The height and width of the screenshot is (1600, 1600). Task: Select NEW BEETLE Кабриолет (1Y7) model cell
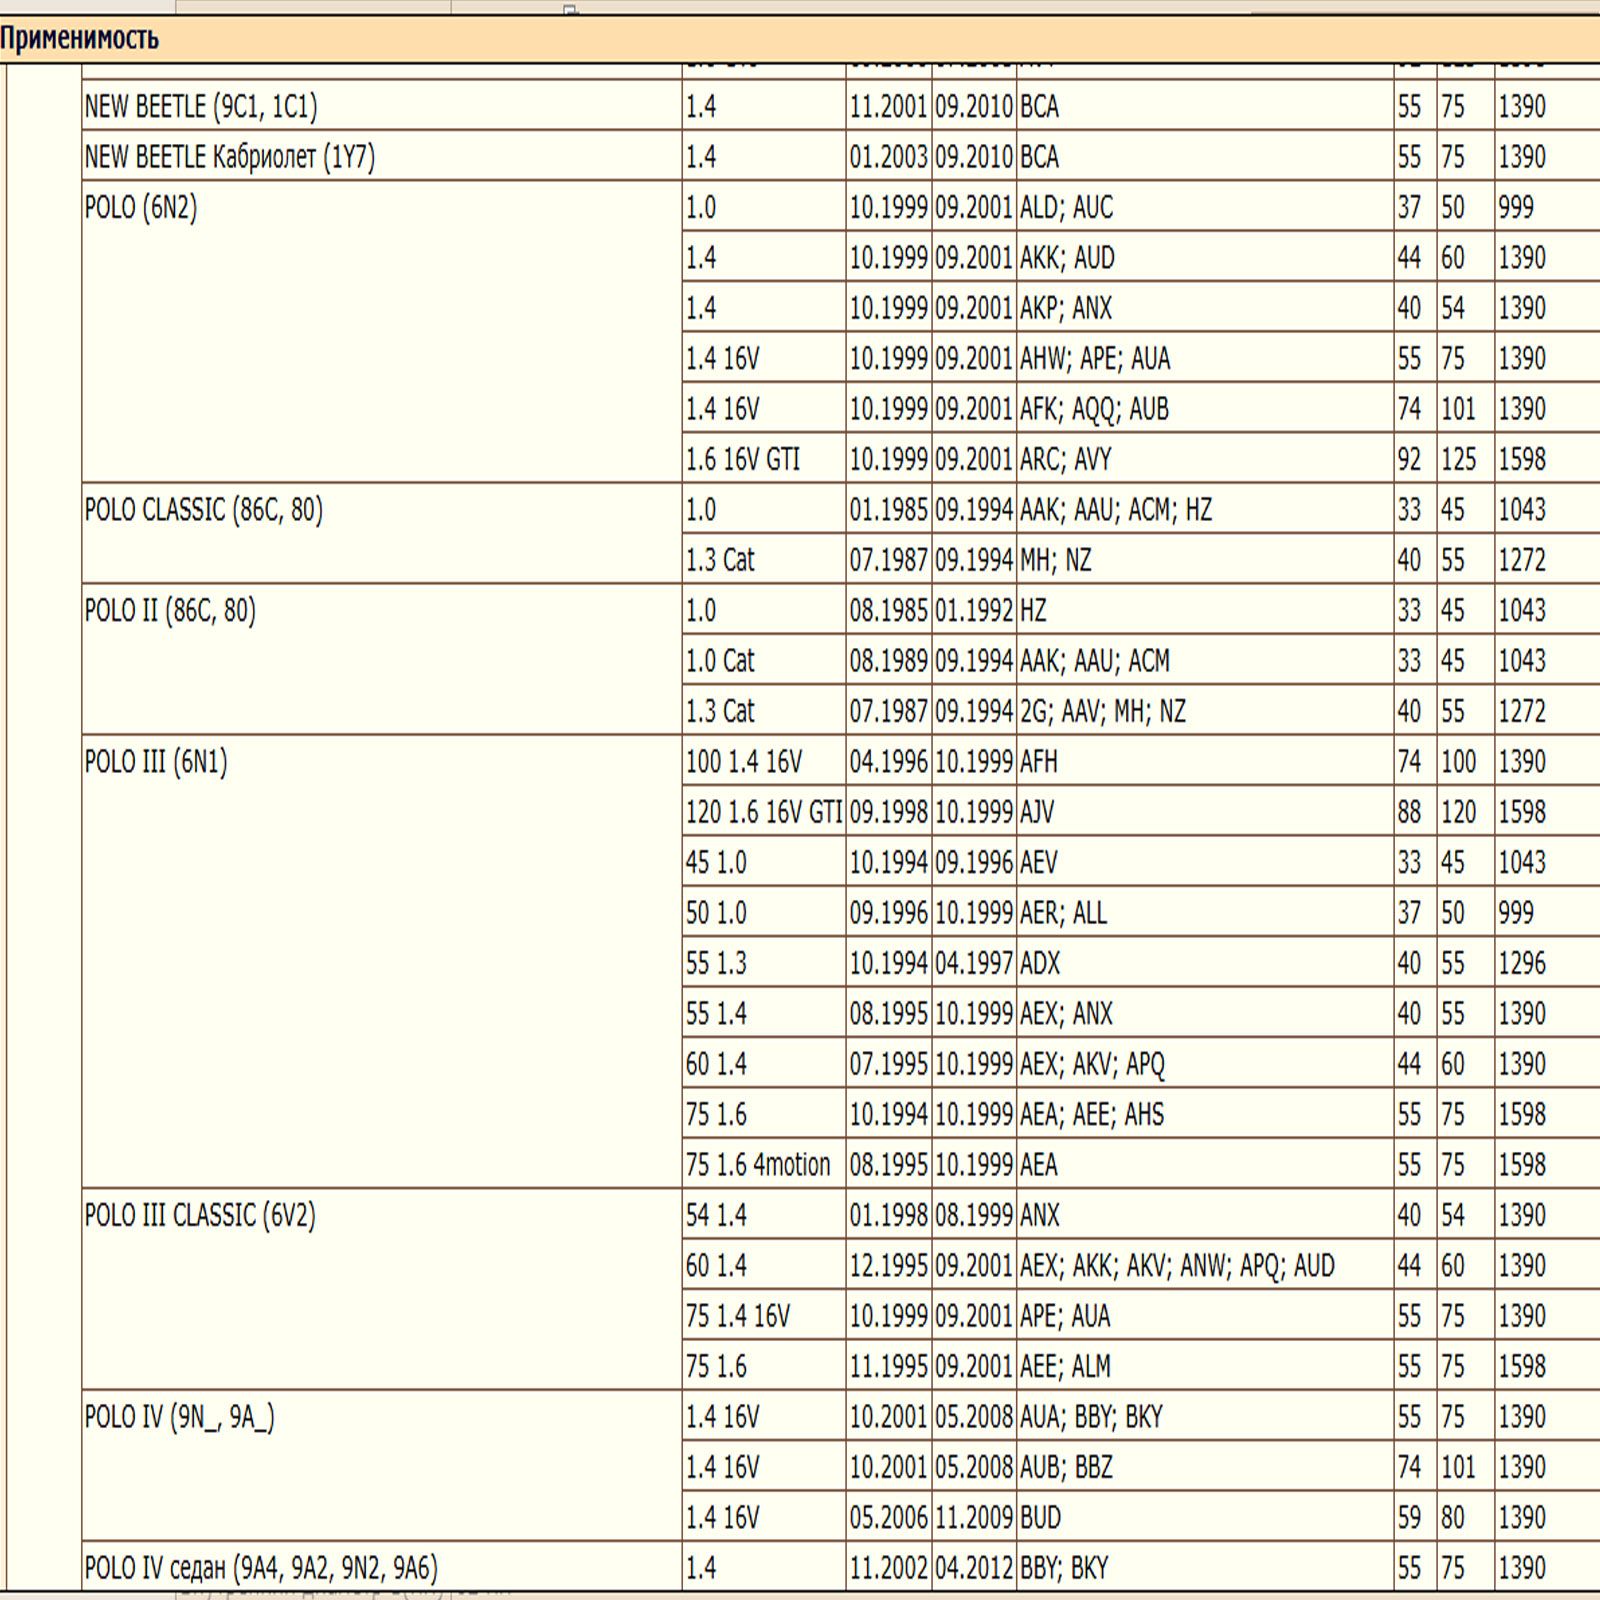point(230,157)
